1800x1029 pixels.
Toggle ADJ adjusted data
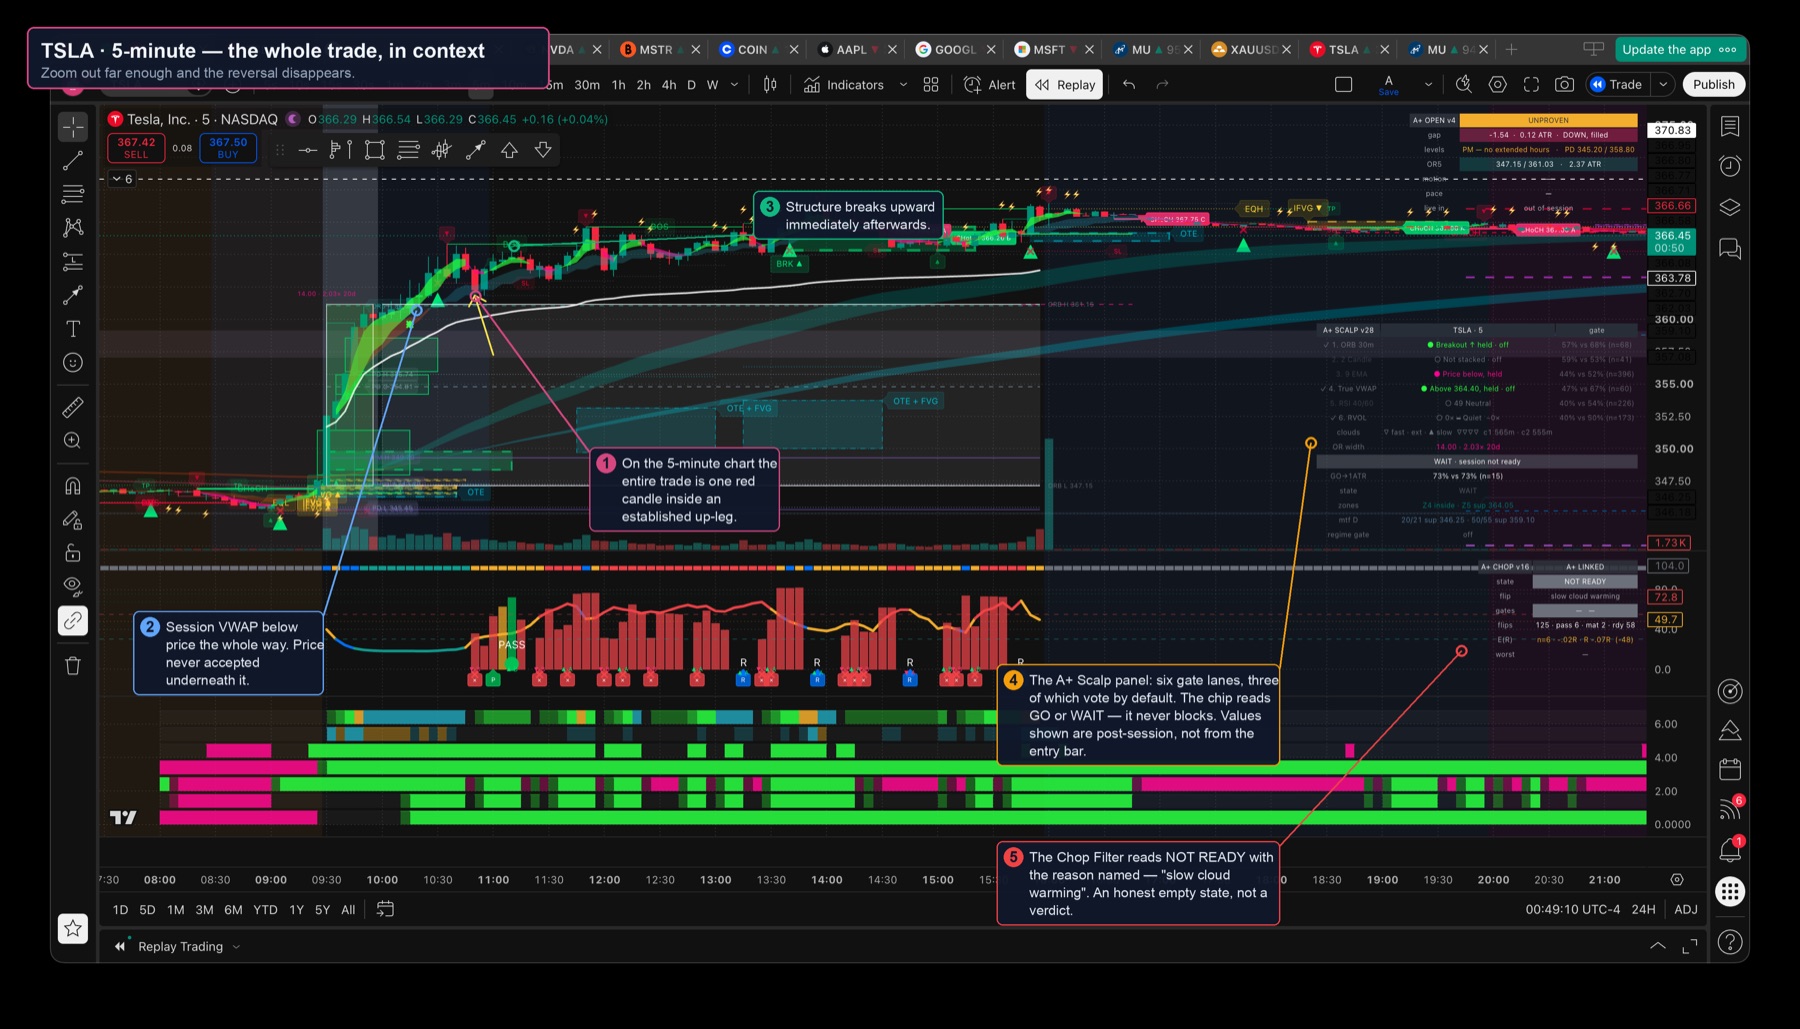[1686, 910]
